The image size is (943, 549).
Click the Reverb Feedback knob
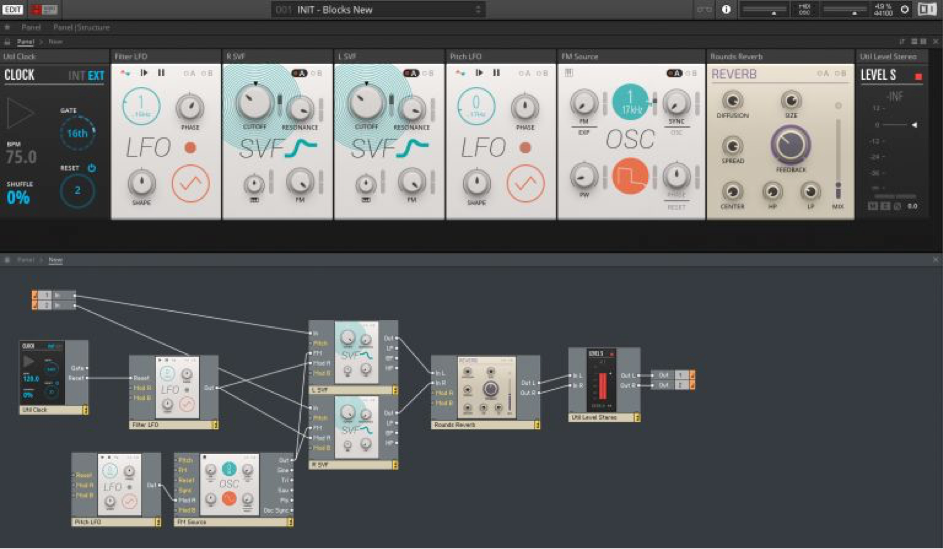tap(790, 147)
